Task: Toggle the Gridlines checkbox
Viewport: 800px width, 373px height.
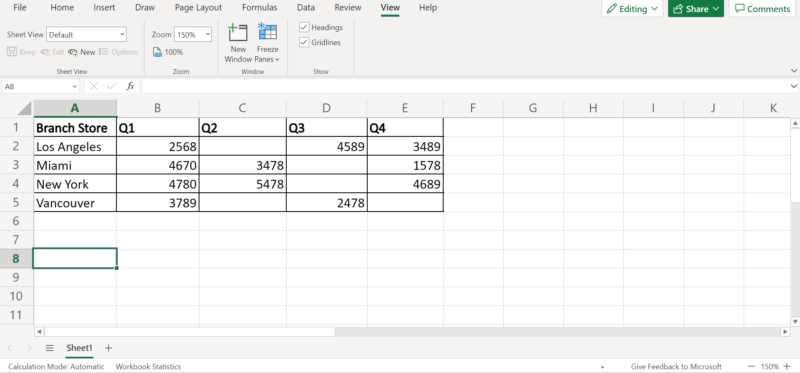Action: coord(304,42)
